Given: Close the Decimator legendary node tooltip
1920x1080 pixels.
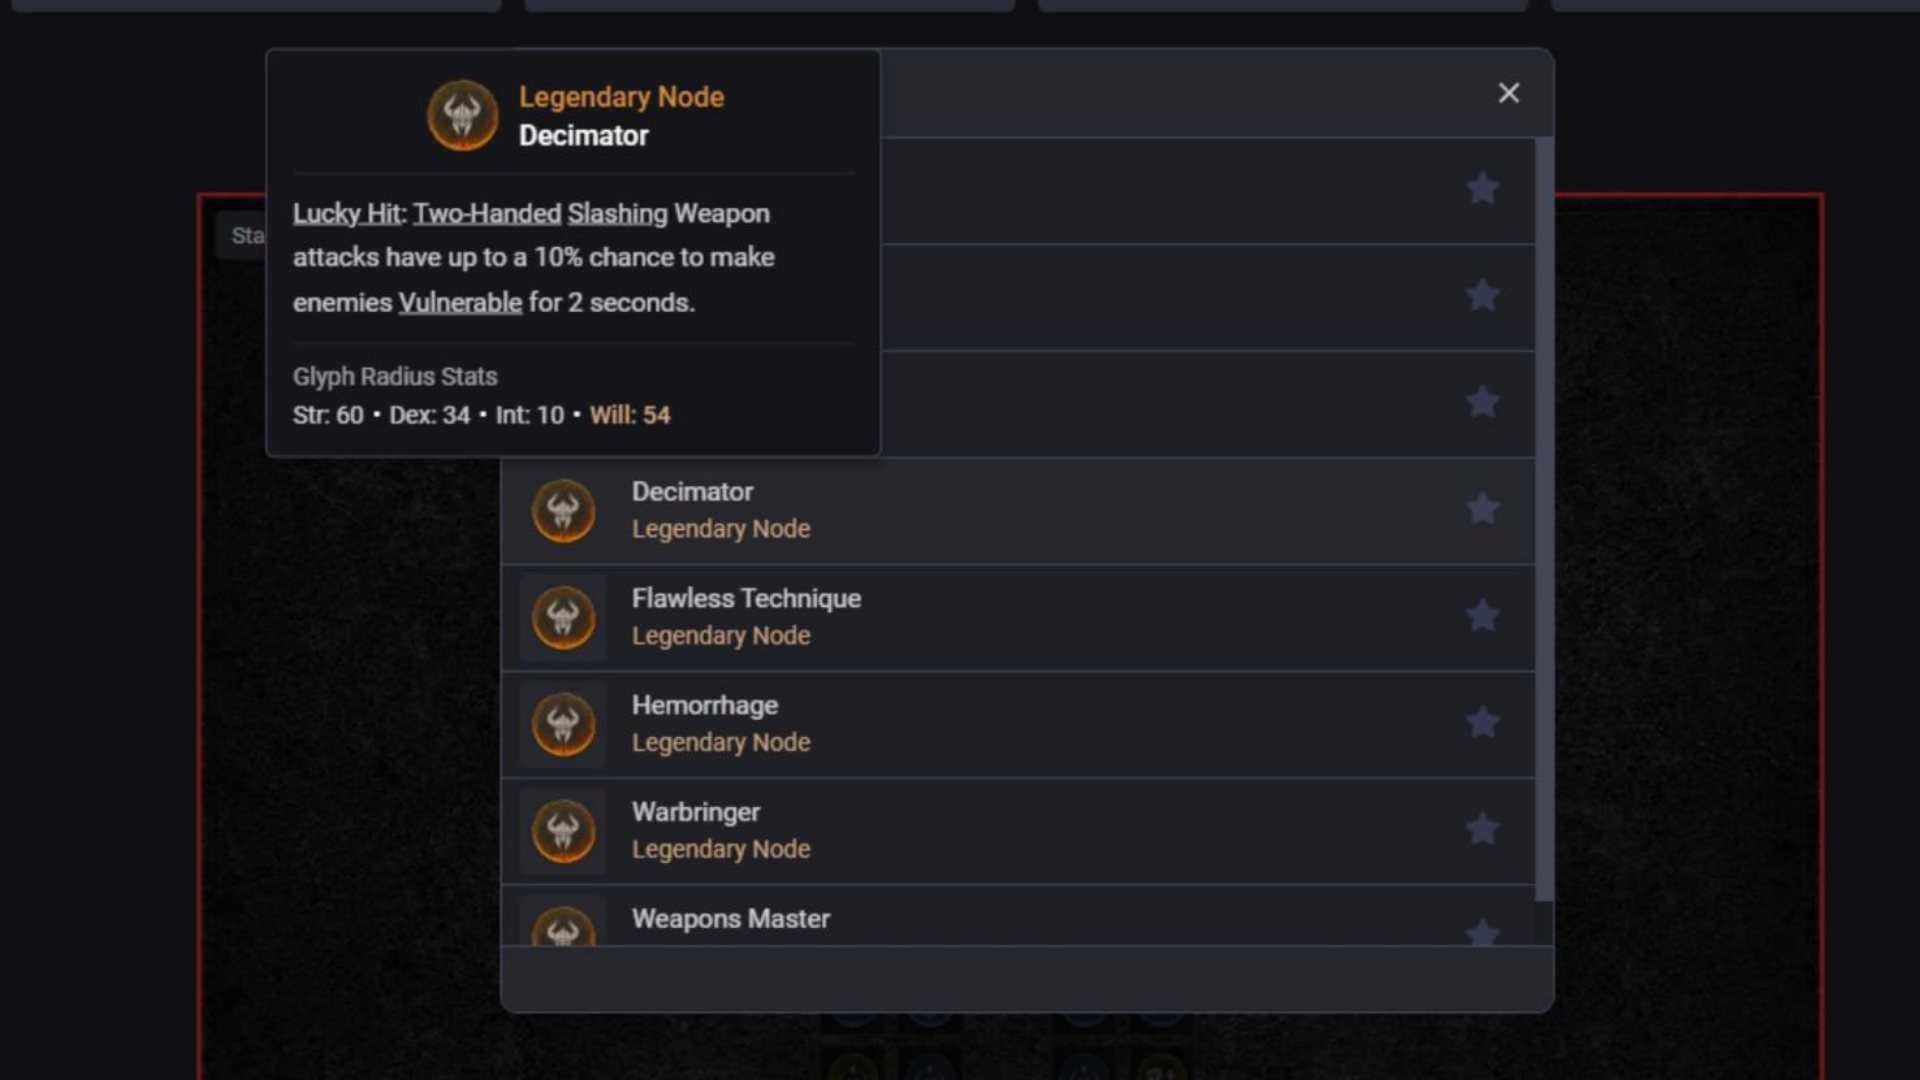Looking at the screenshot, I should coord(1509,92).
